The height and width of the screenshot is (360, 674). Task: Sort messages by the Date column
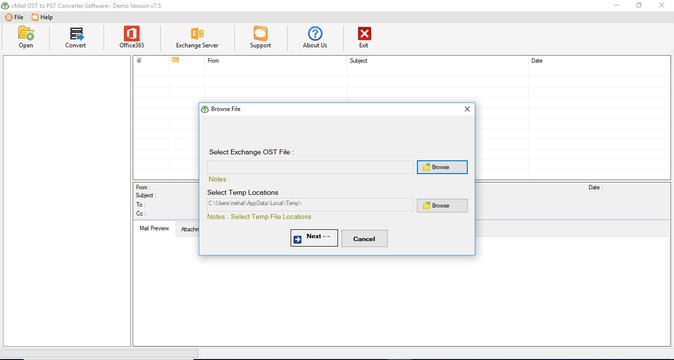tap(599, 61)
